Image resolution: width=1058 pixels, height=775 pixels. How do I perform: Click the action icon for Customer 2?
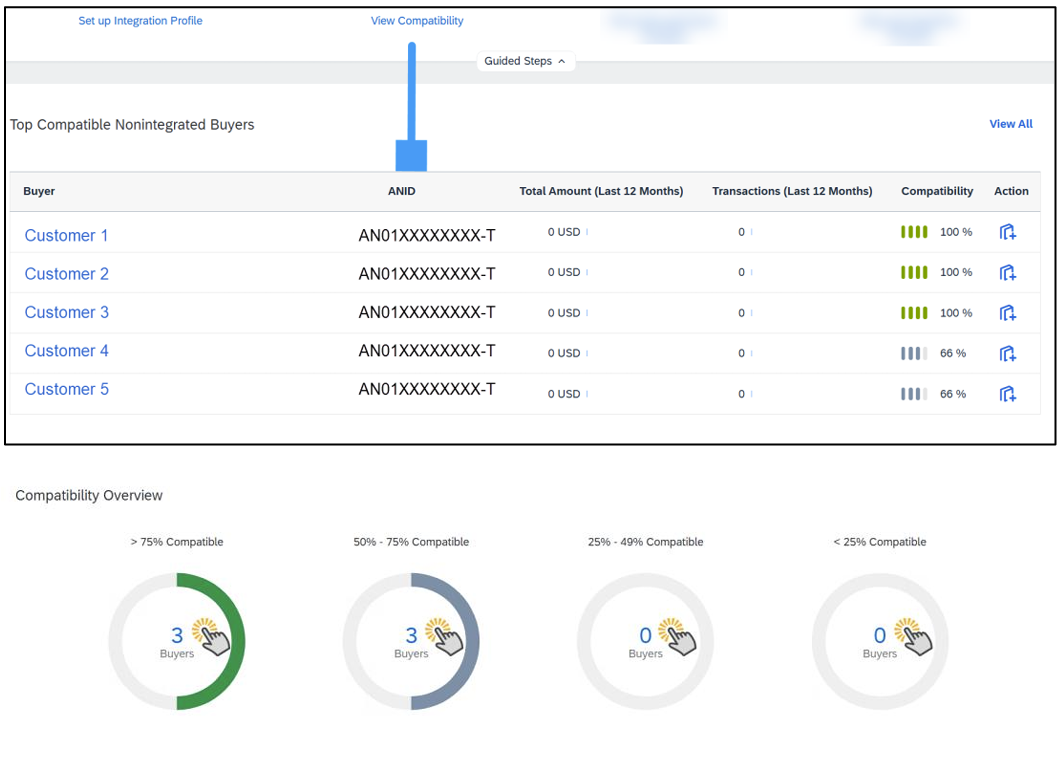[1008, 272]
